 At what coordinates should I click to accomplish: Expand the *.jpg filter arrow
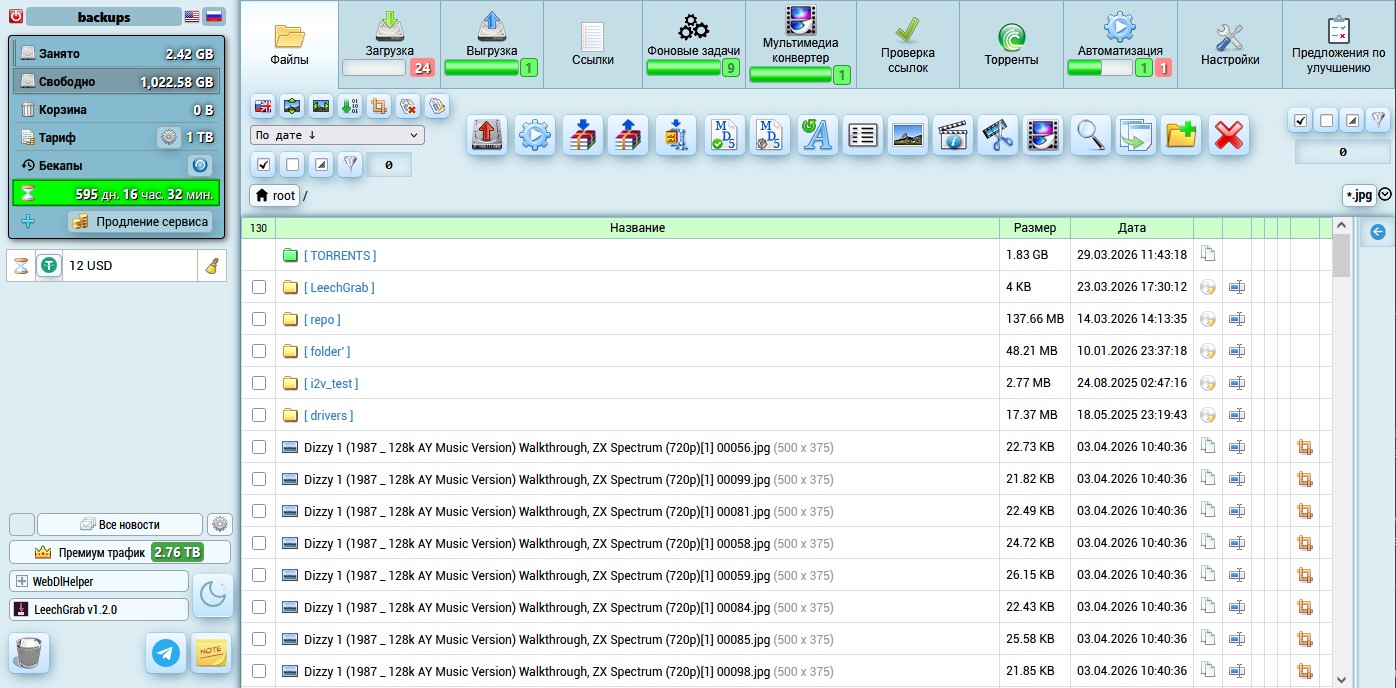click(x=1385, y=195)
